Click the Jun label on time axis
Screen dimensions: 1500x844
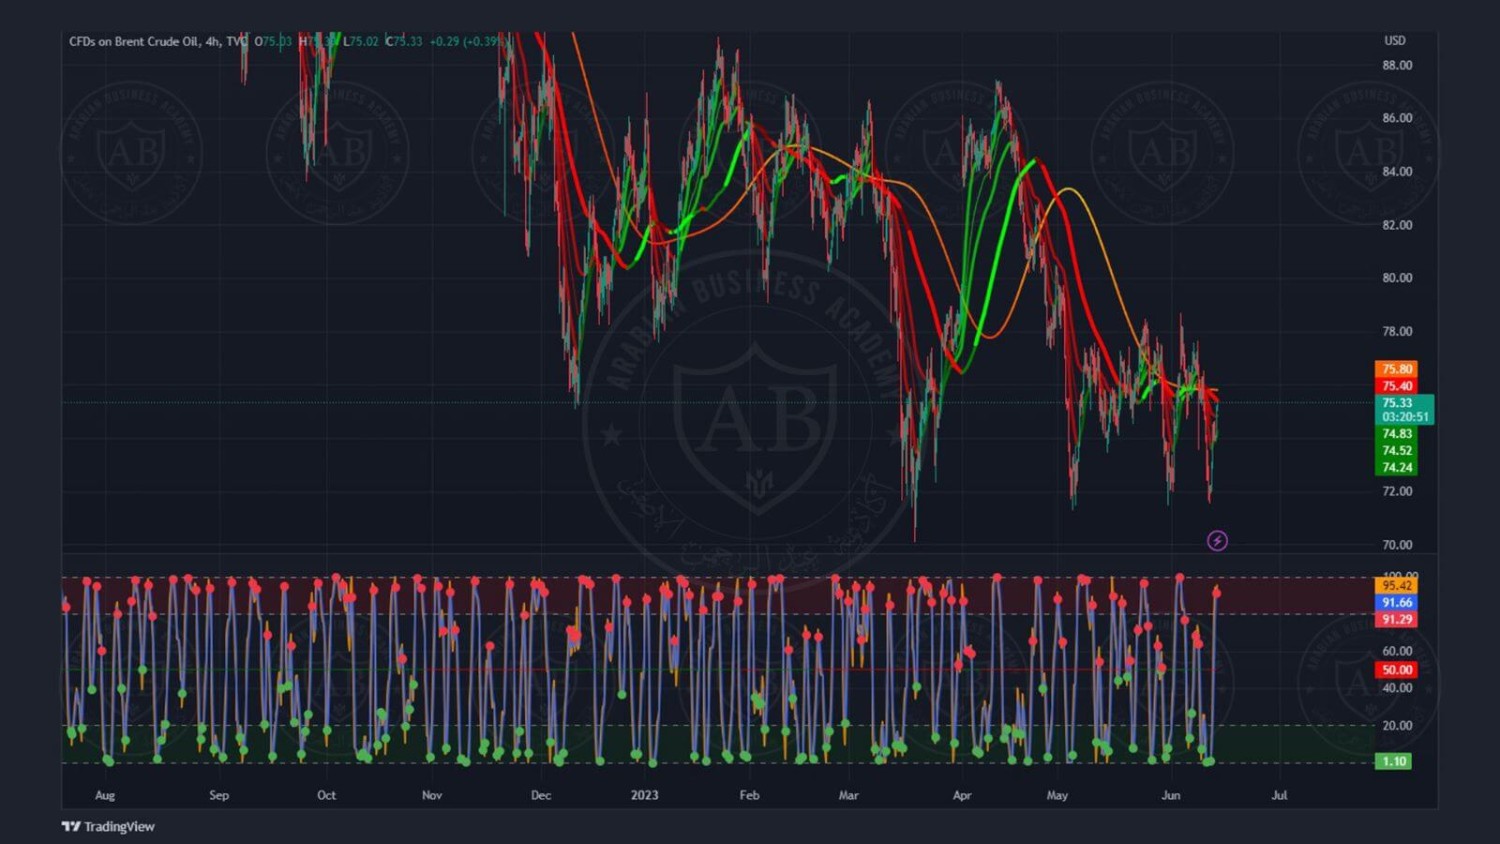coord(1171,796)
